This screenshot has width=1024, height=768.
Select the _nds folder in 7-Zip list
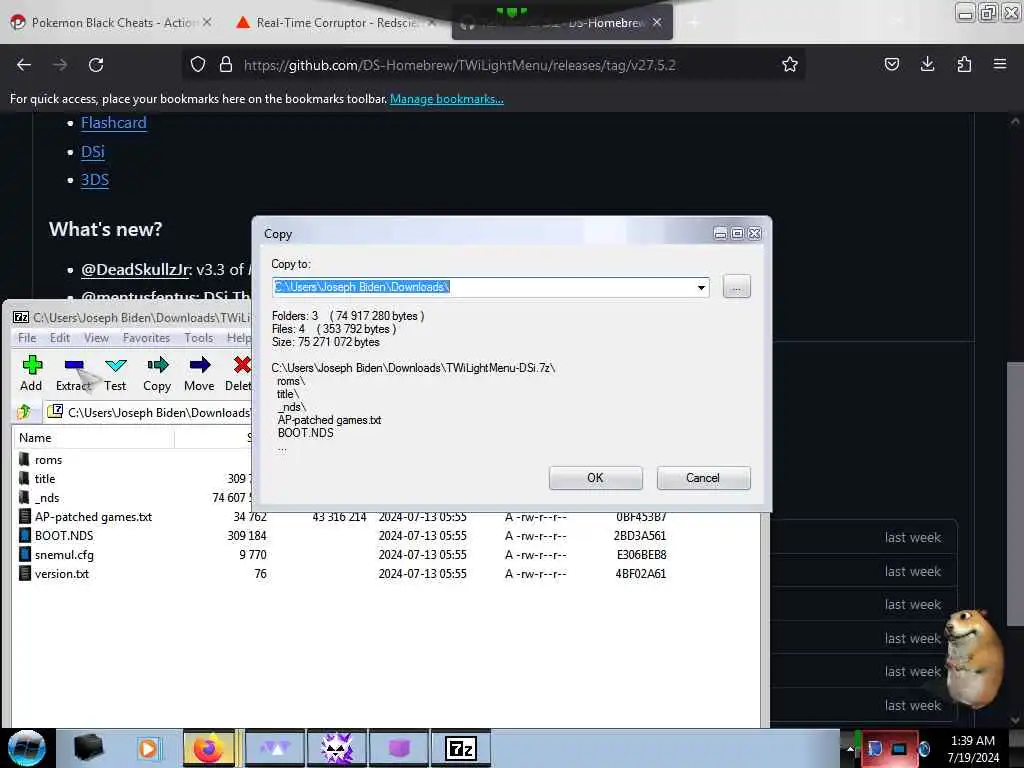coord(47,498)
